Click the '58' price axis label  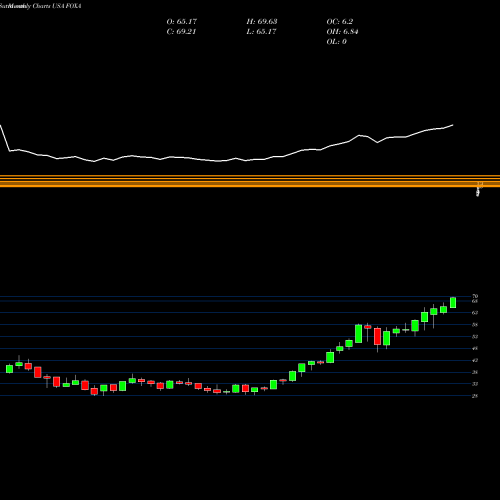click(475, 325)
